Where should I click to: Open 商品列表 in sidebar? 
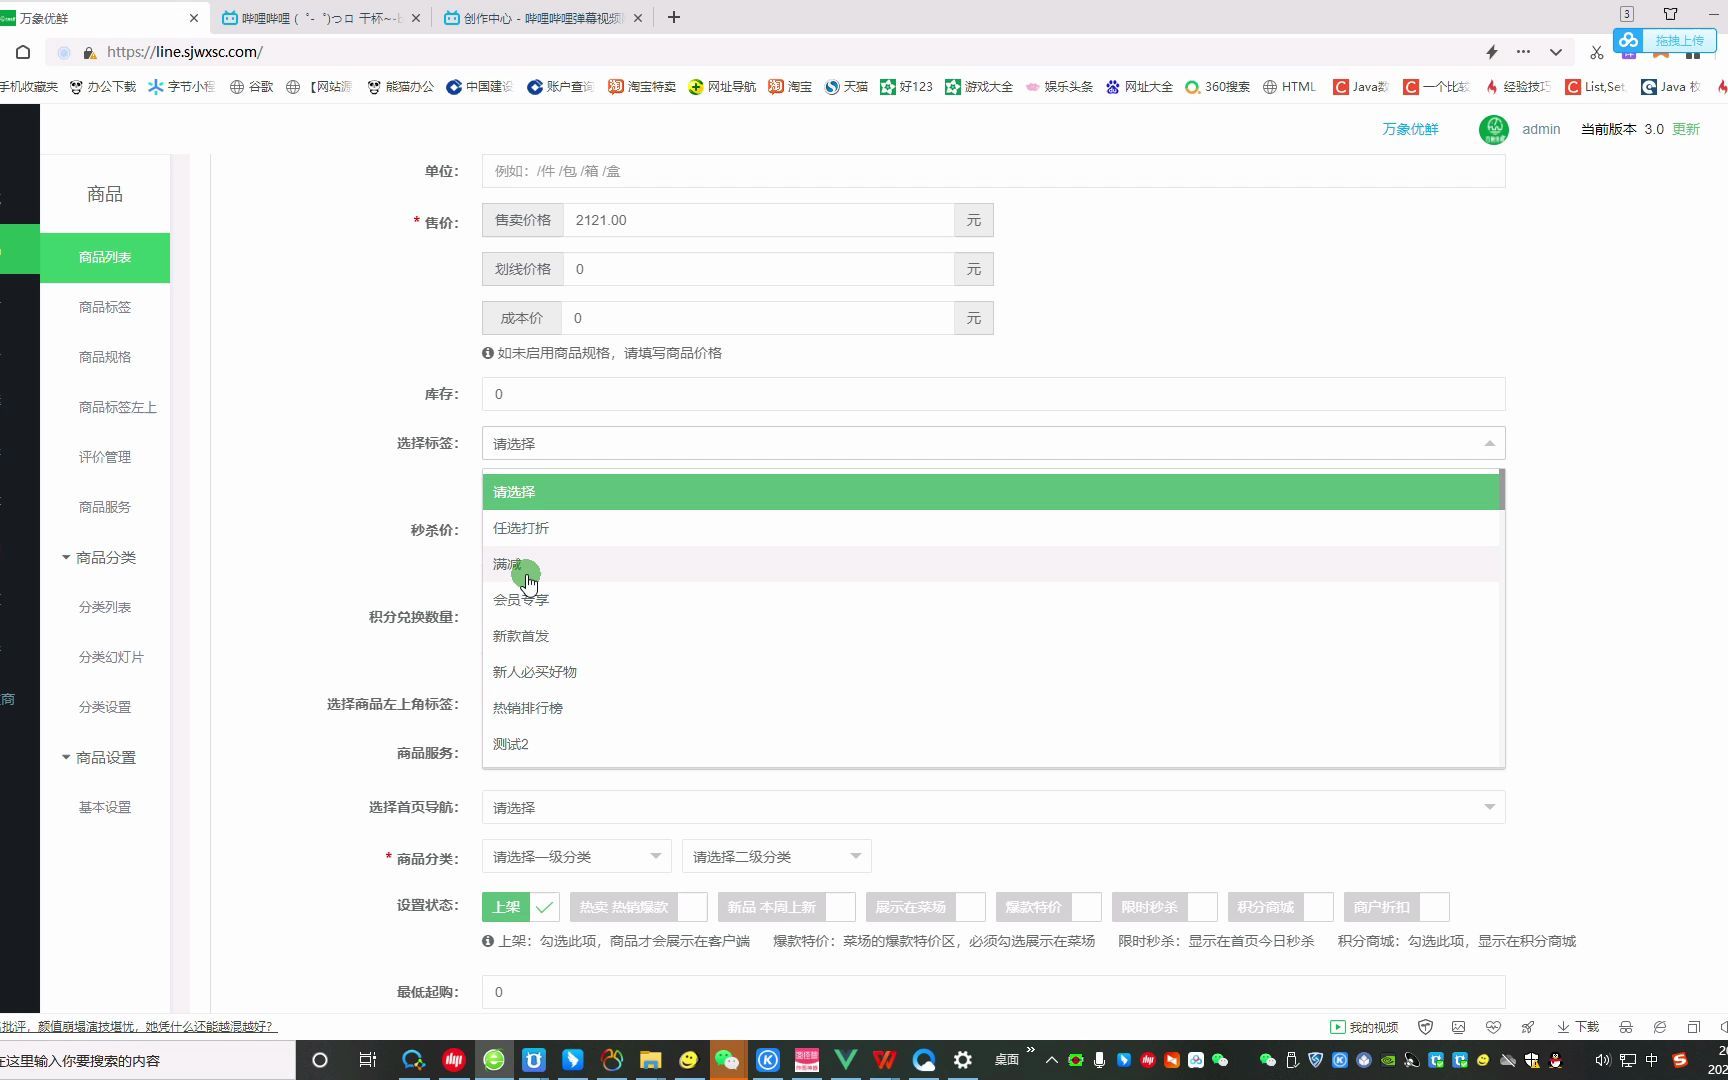tap(105, 257)
